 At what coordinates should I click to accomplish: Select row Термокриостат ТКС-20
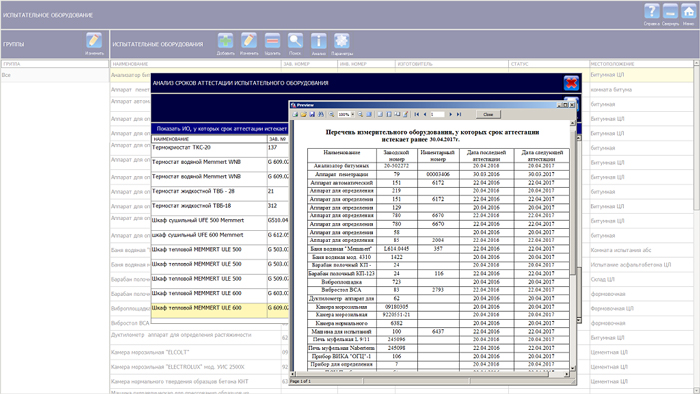click(x=220, y=150)
